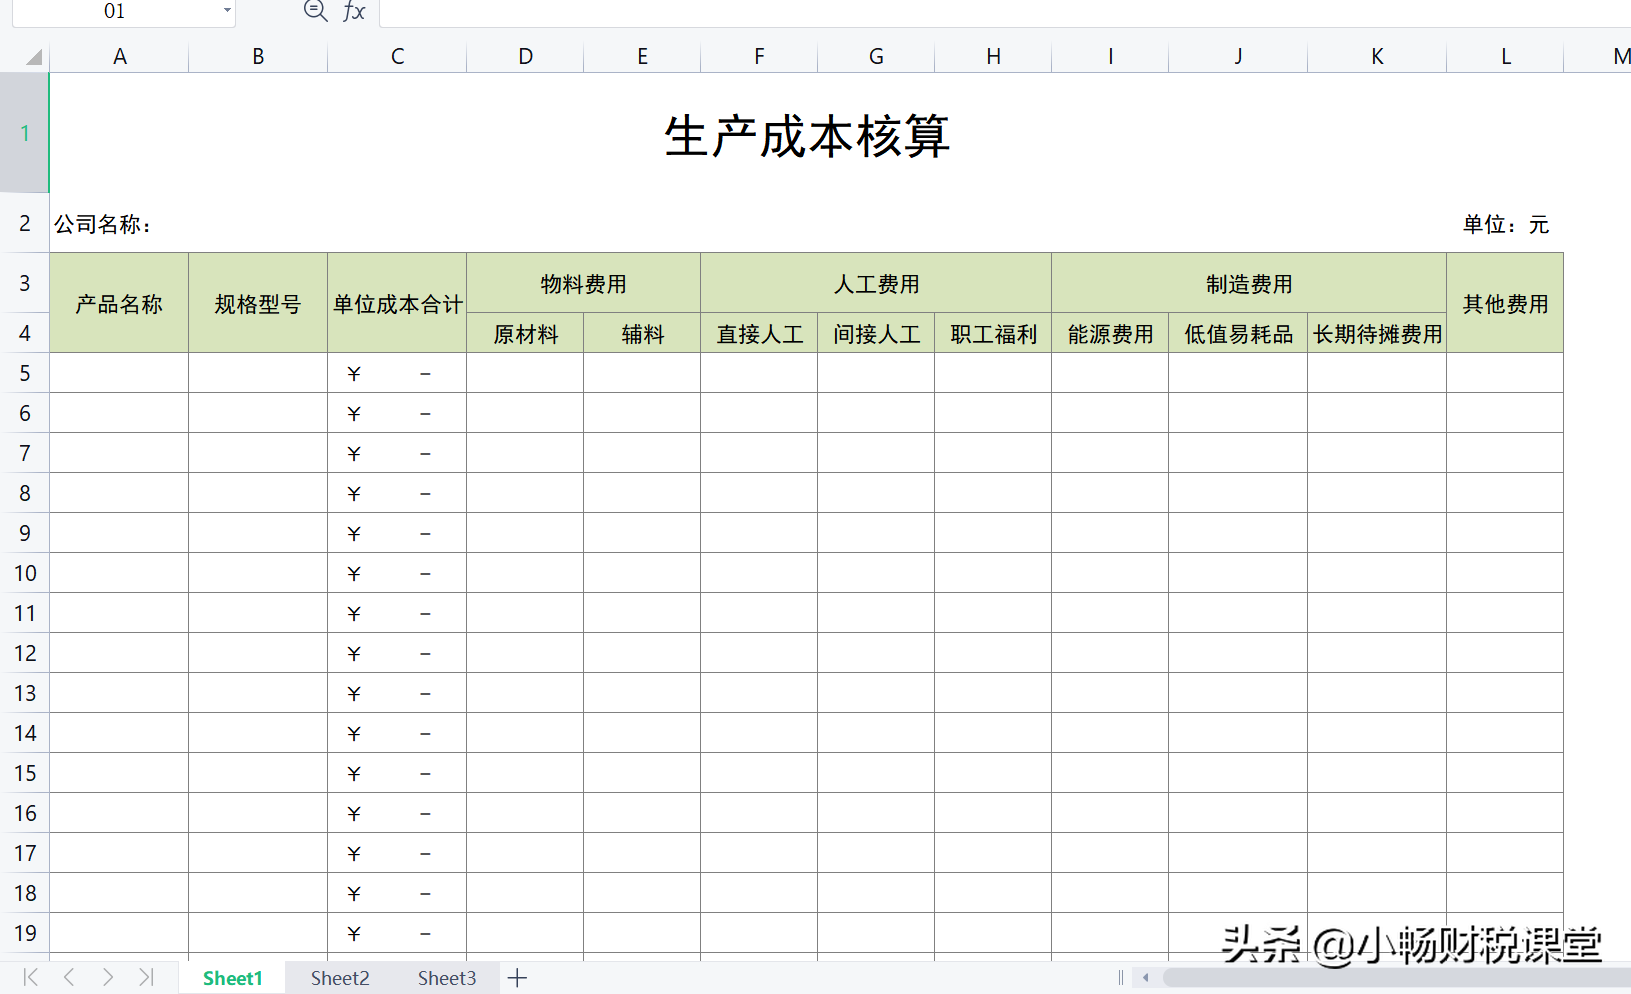Jump to last sheet navigation arrow
This screenshot has height=994, width=1631.
(x=148, y=978)
